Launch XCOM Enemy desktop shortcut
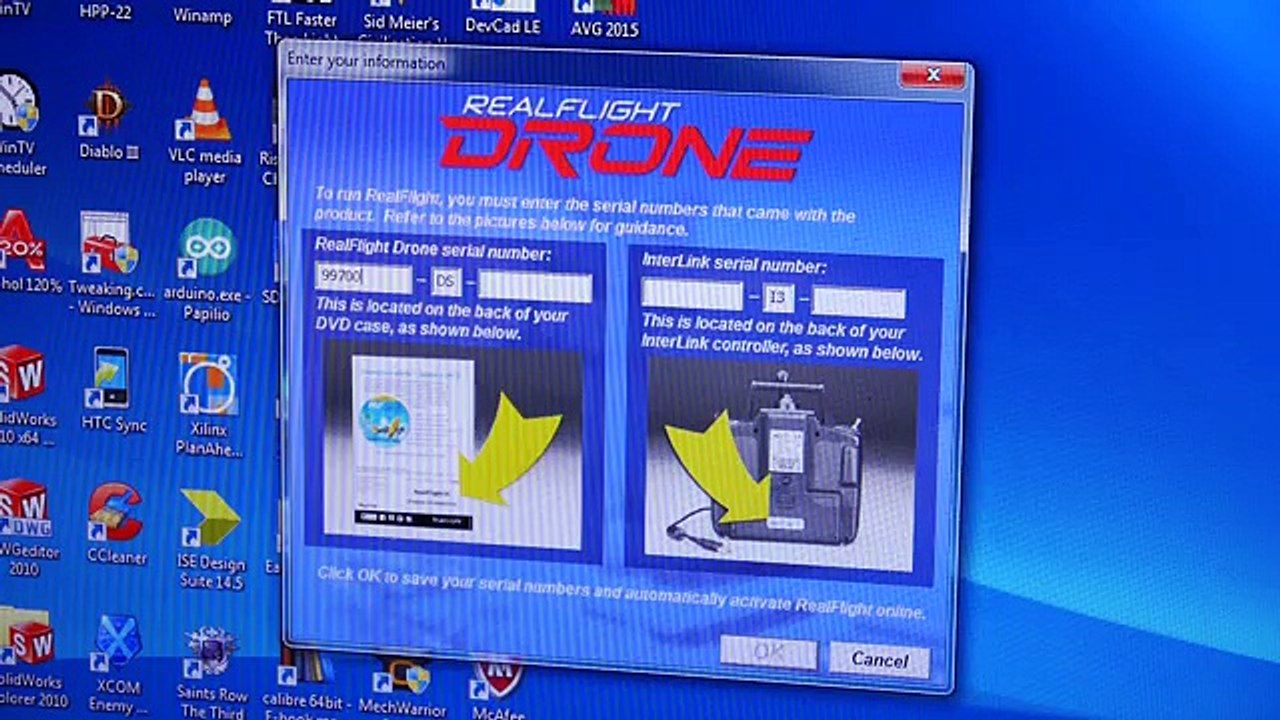1280x720 pixels. click(117, 663)
